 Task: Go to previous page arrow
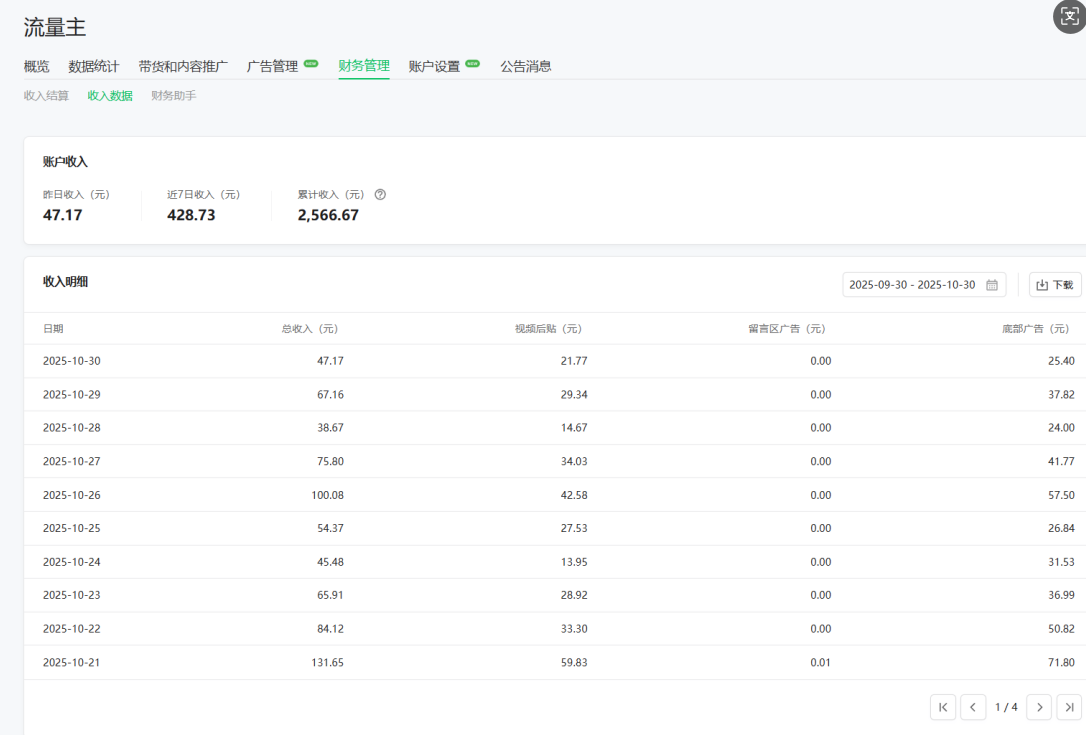coord(973,707)
